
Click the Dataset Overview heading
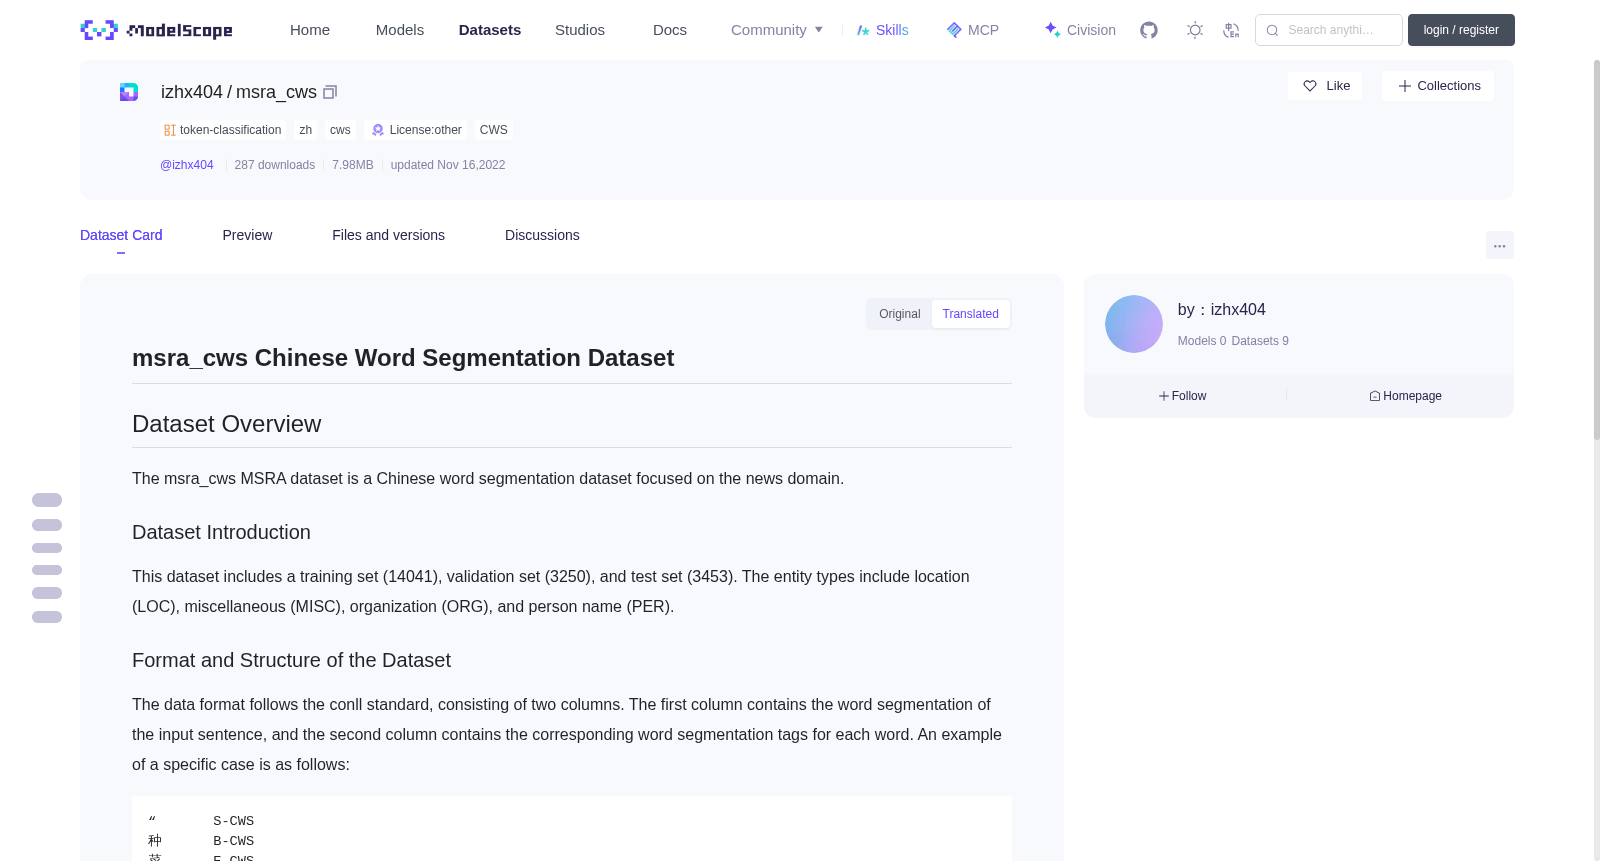coord(227,424)
